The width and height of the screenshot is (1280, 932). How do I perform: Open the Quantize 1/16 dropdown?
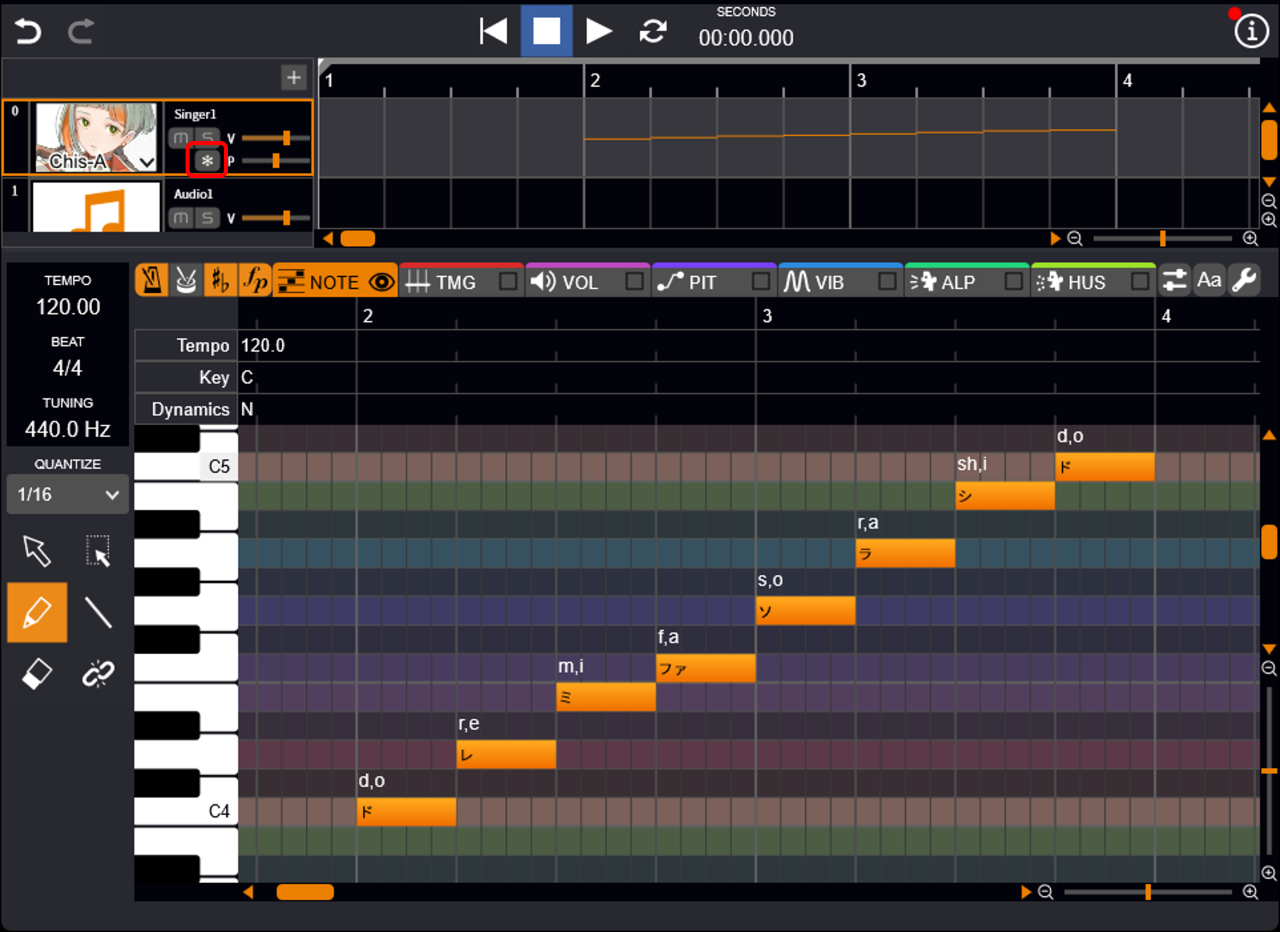67,495
